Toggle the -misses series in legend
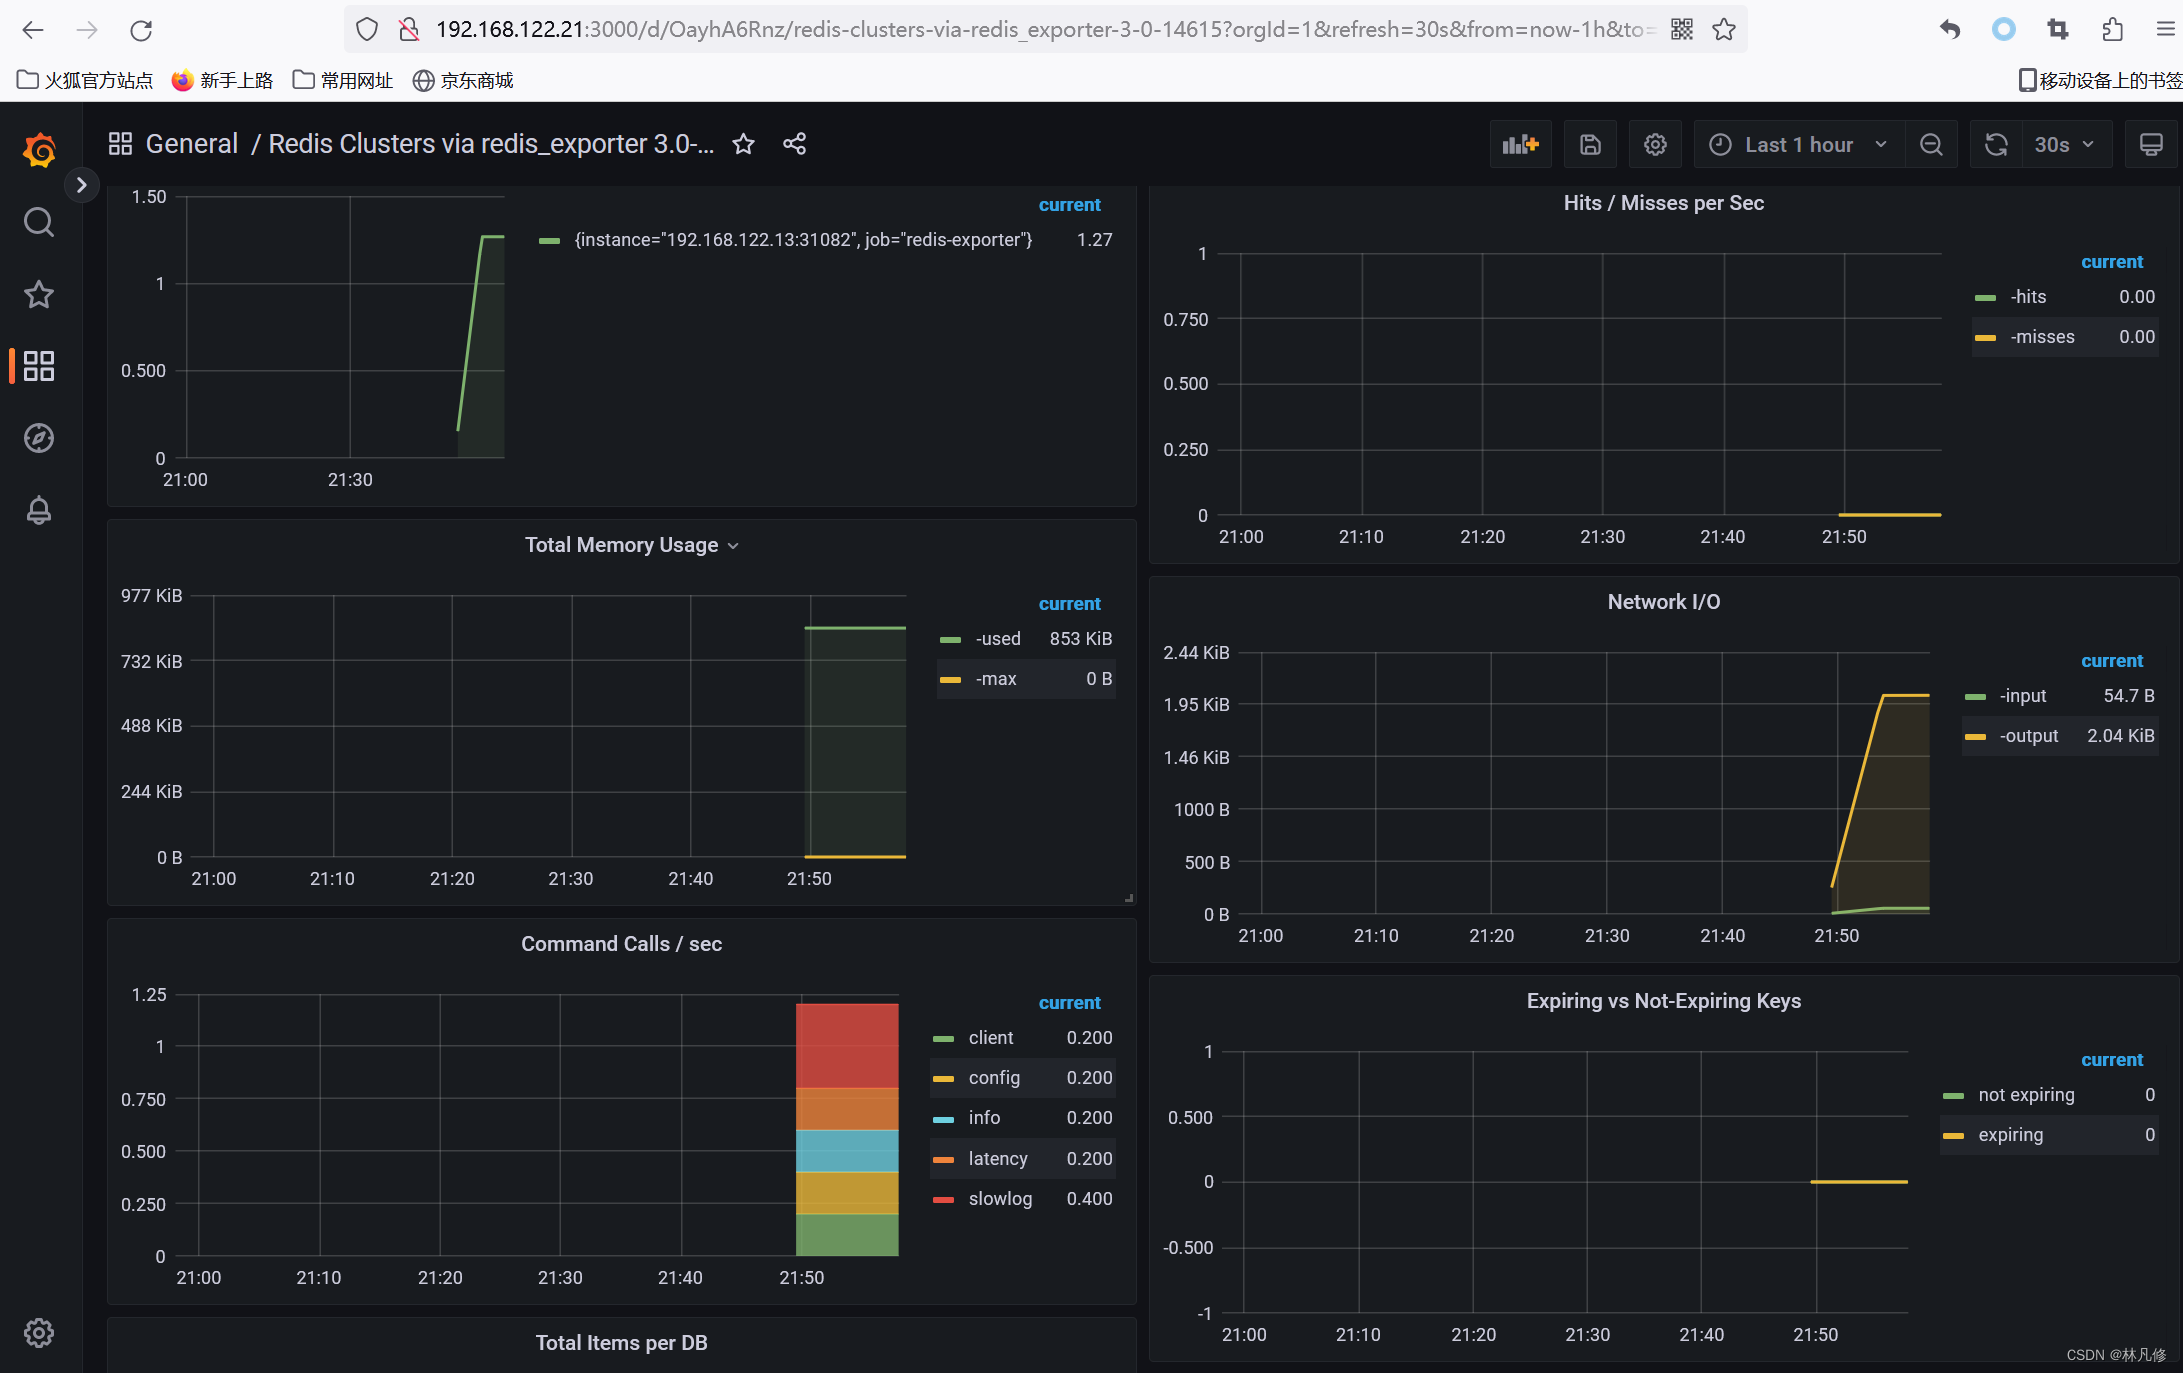This screenshot has height=1373, width=2183. pyautogui.click(x=2042, y=337)
